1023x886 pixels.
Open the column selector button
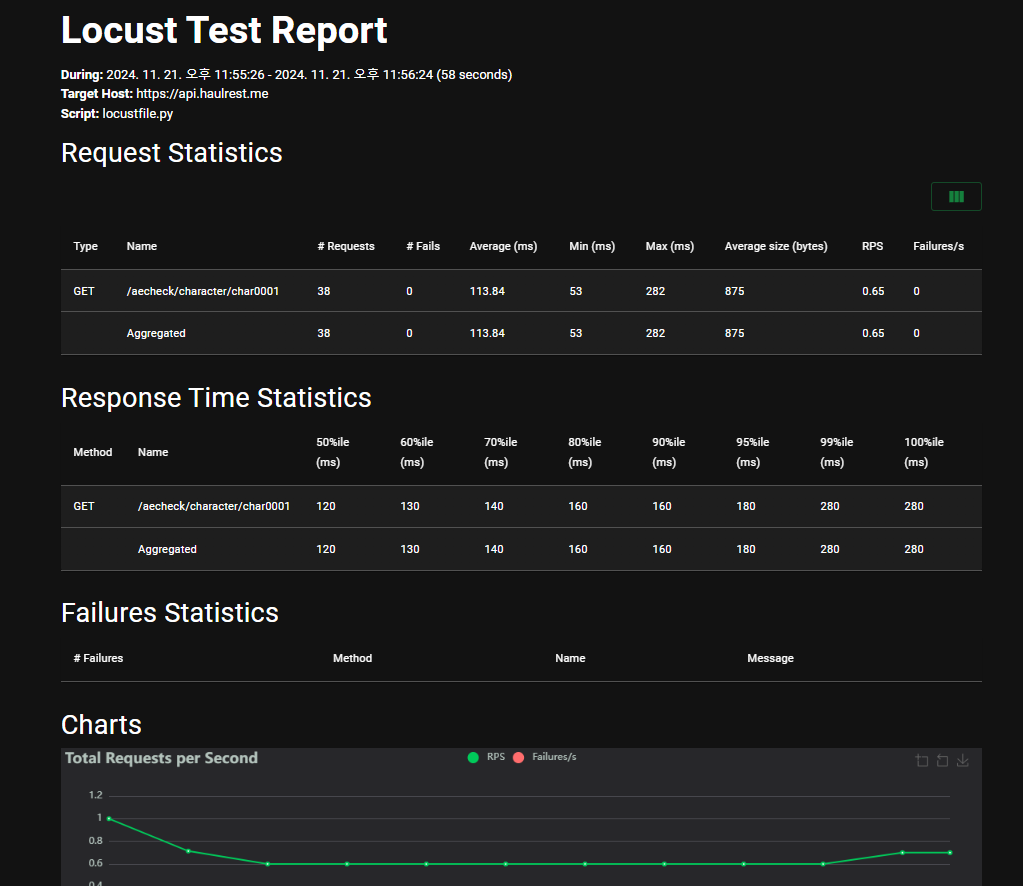pos(955,197)
